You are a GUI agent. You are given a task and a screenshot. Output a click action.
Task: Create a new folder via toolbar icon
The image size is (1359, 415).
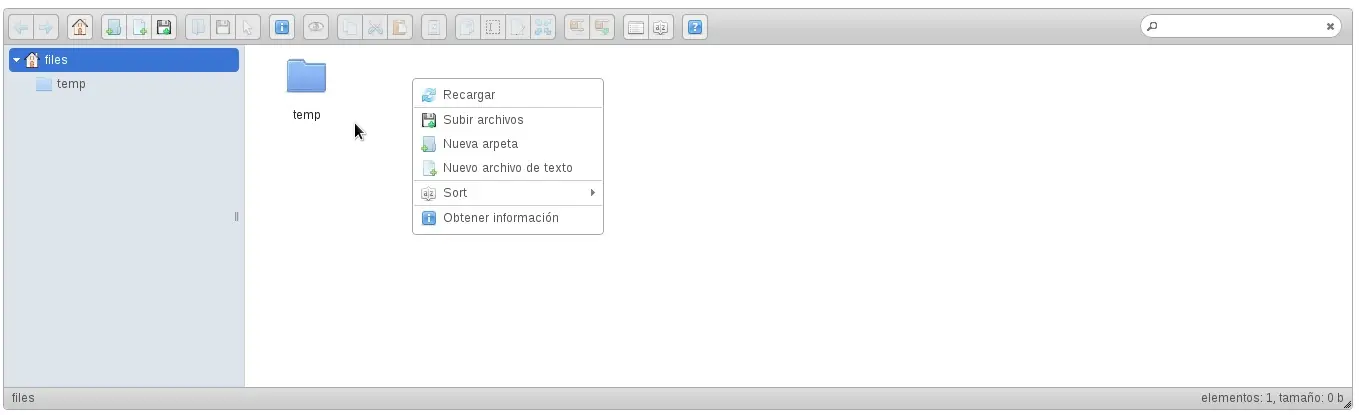point(114,28)
